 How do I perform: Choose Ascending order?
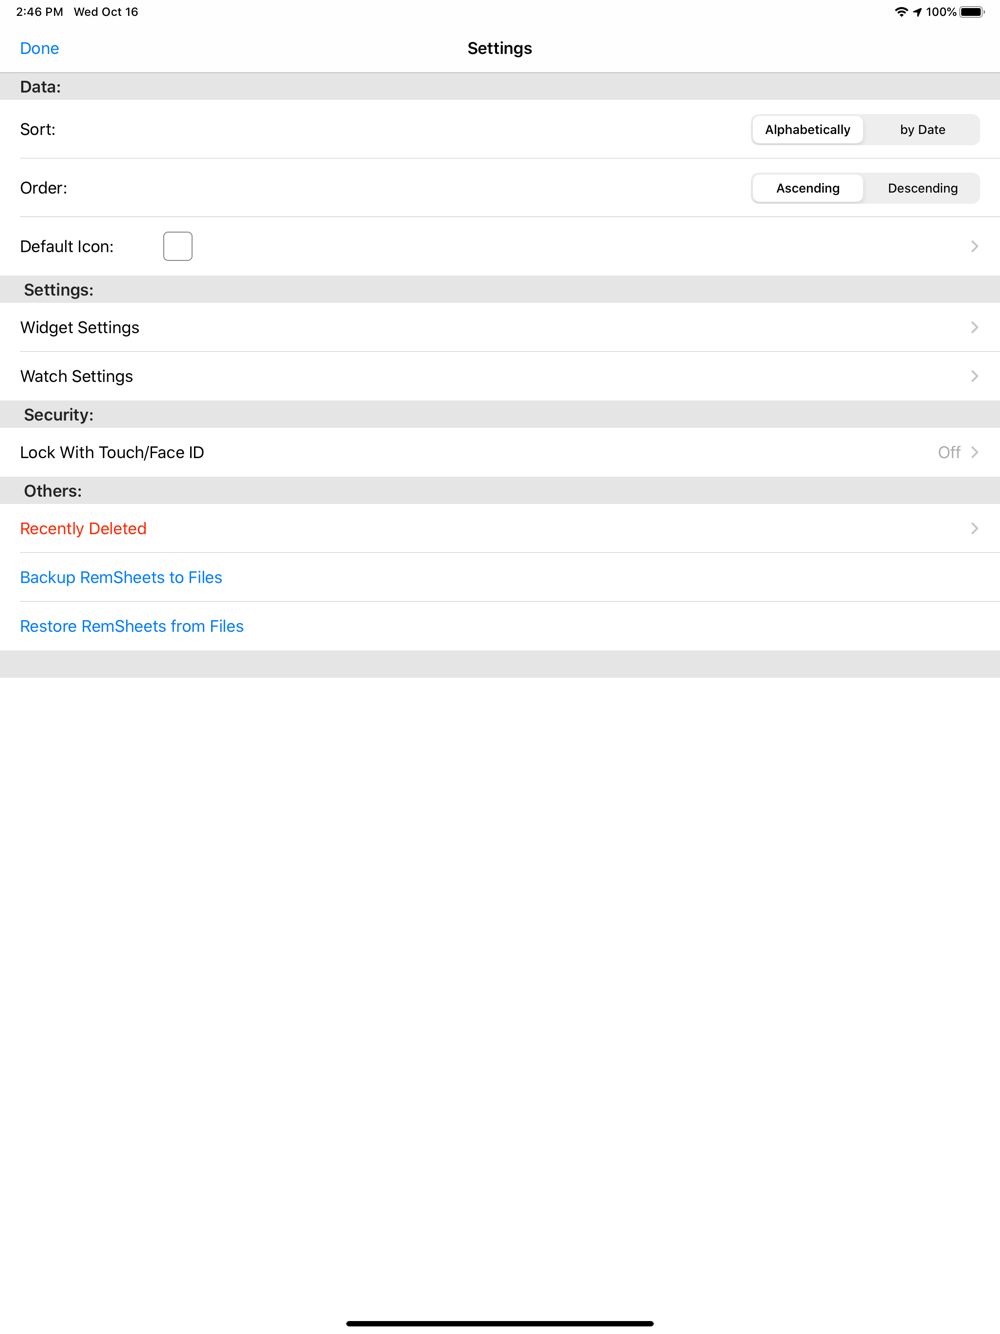click(808, 188)
